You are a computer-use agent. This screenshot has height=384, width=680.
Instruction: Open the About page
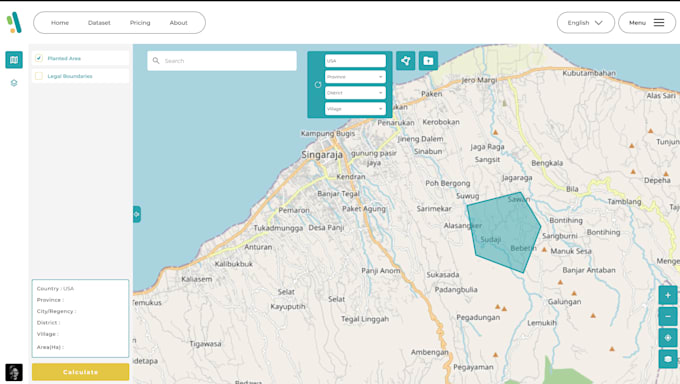(x=179, y=23)
